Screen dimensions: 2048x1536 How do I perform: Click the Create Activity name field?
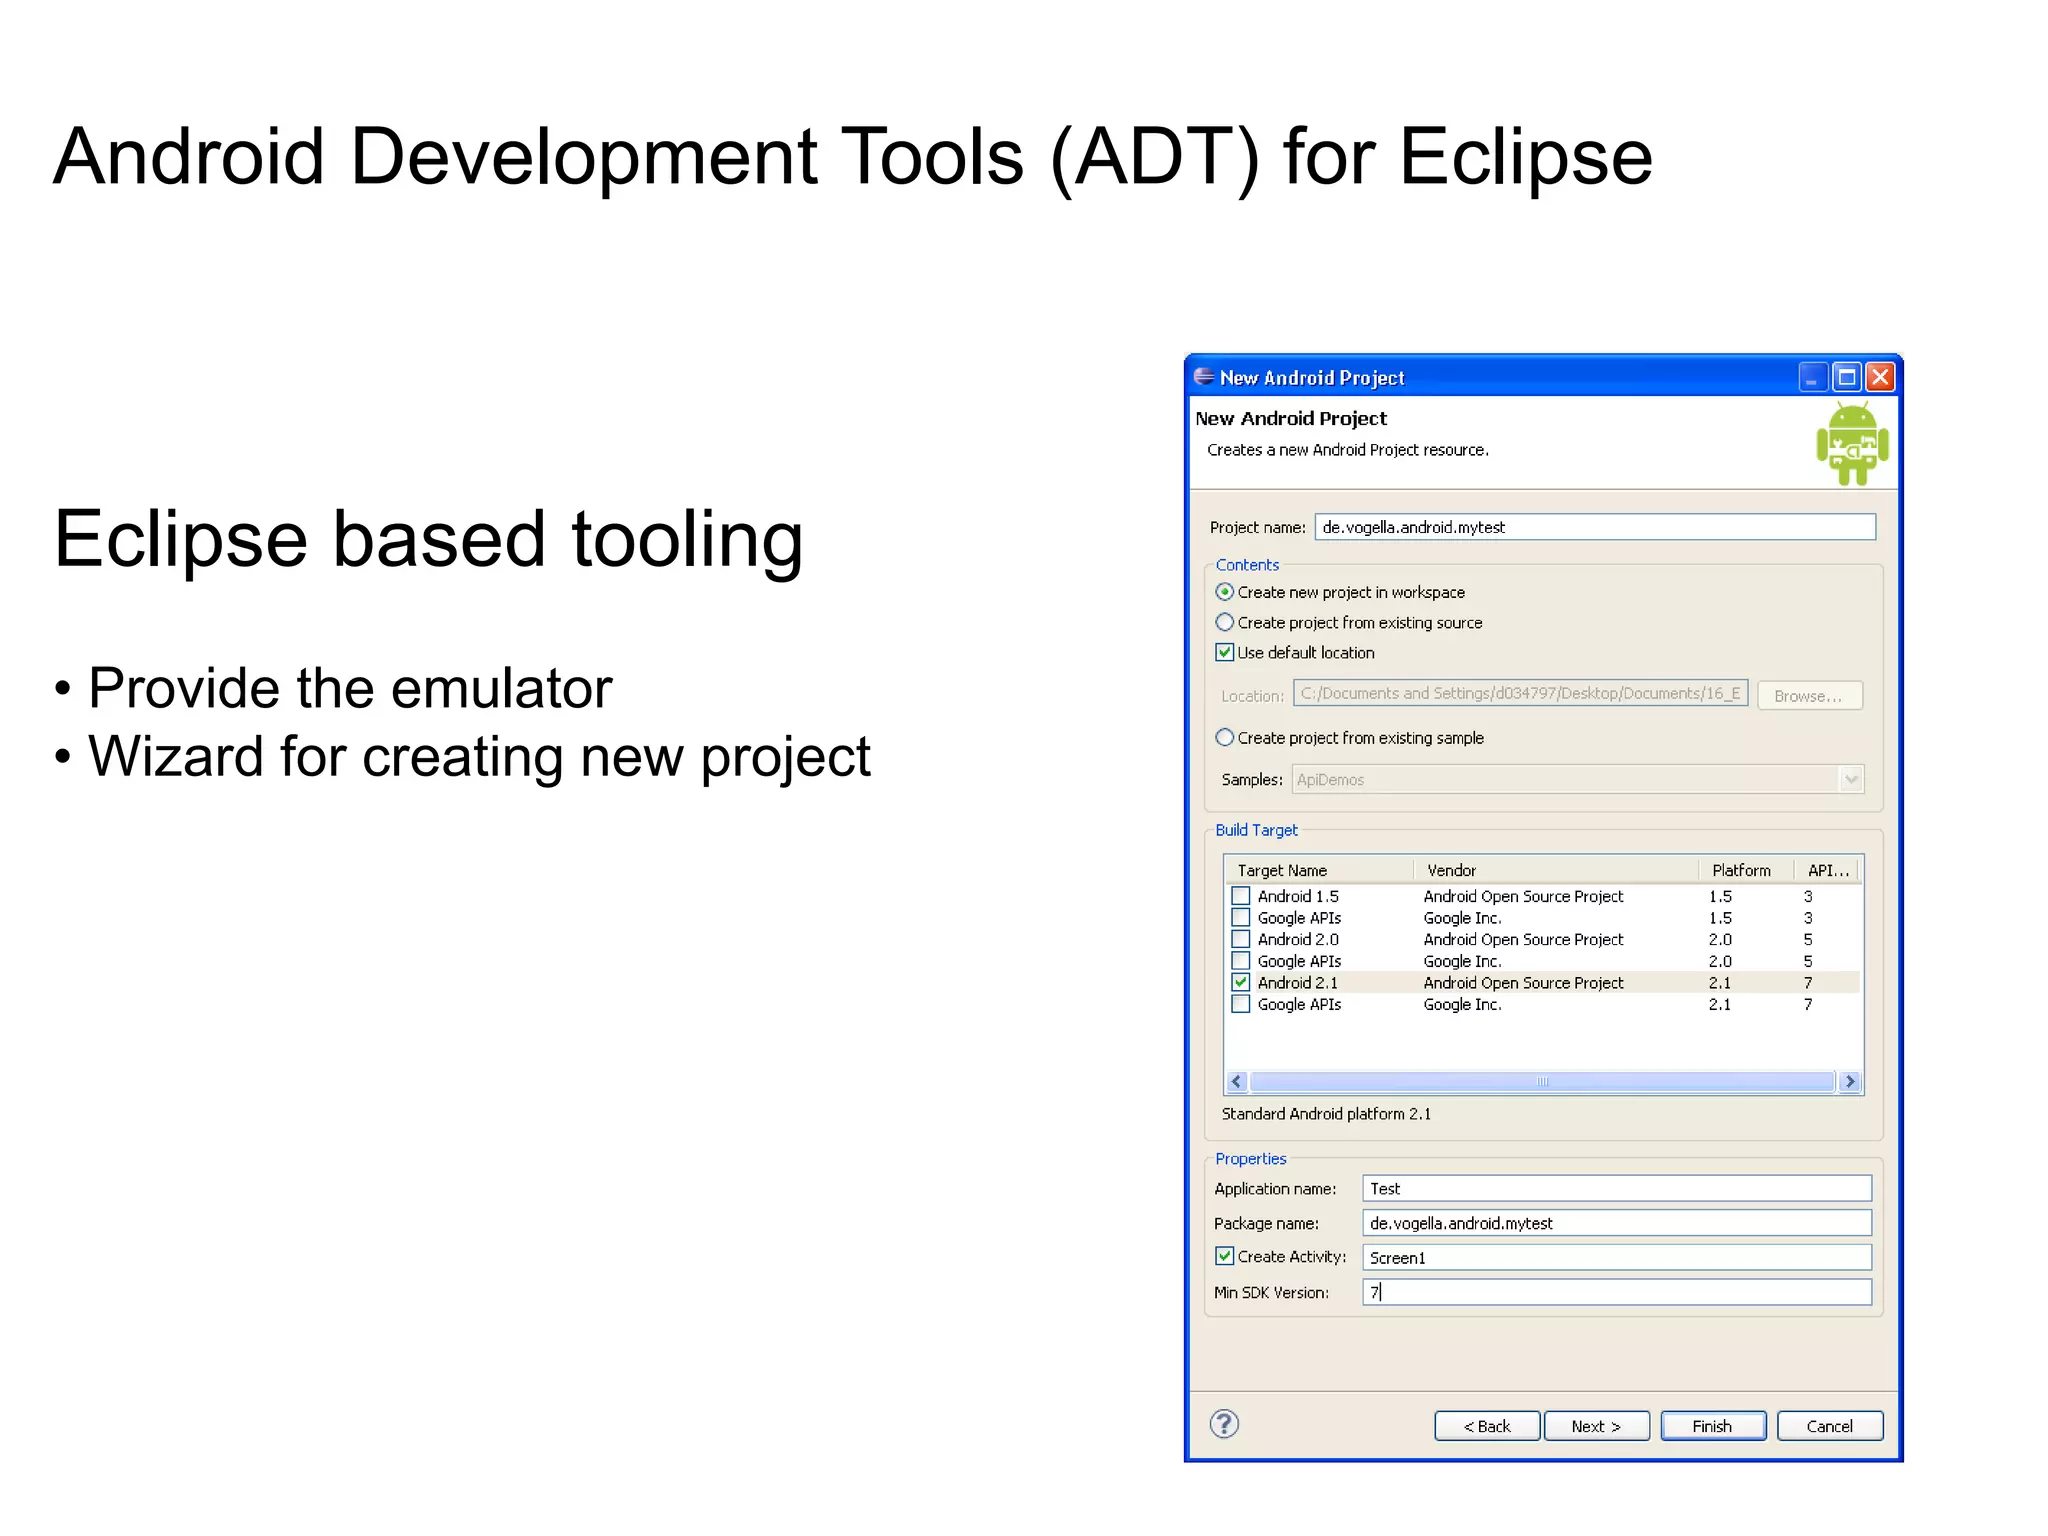[1617, 1257]
